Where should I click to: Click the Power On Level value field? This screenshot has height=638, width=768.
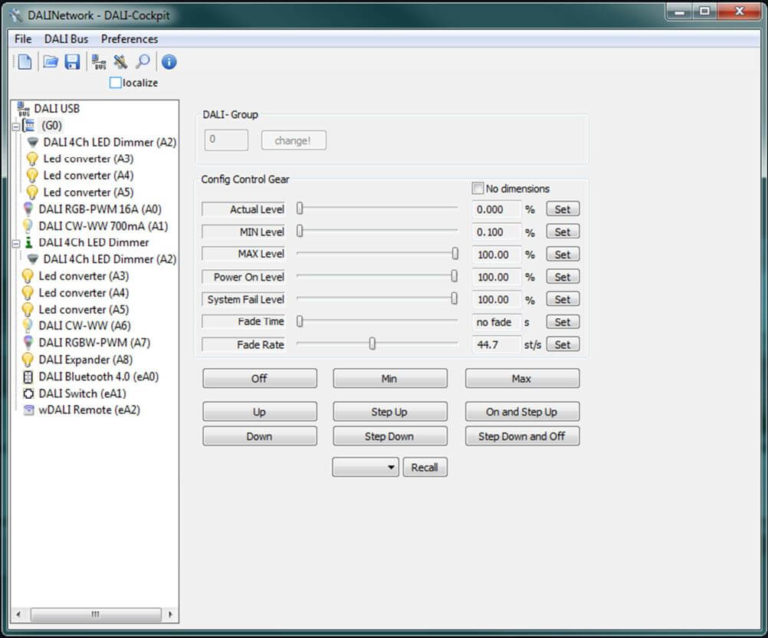click(496, 277)
